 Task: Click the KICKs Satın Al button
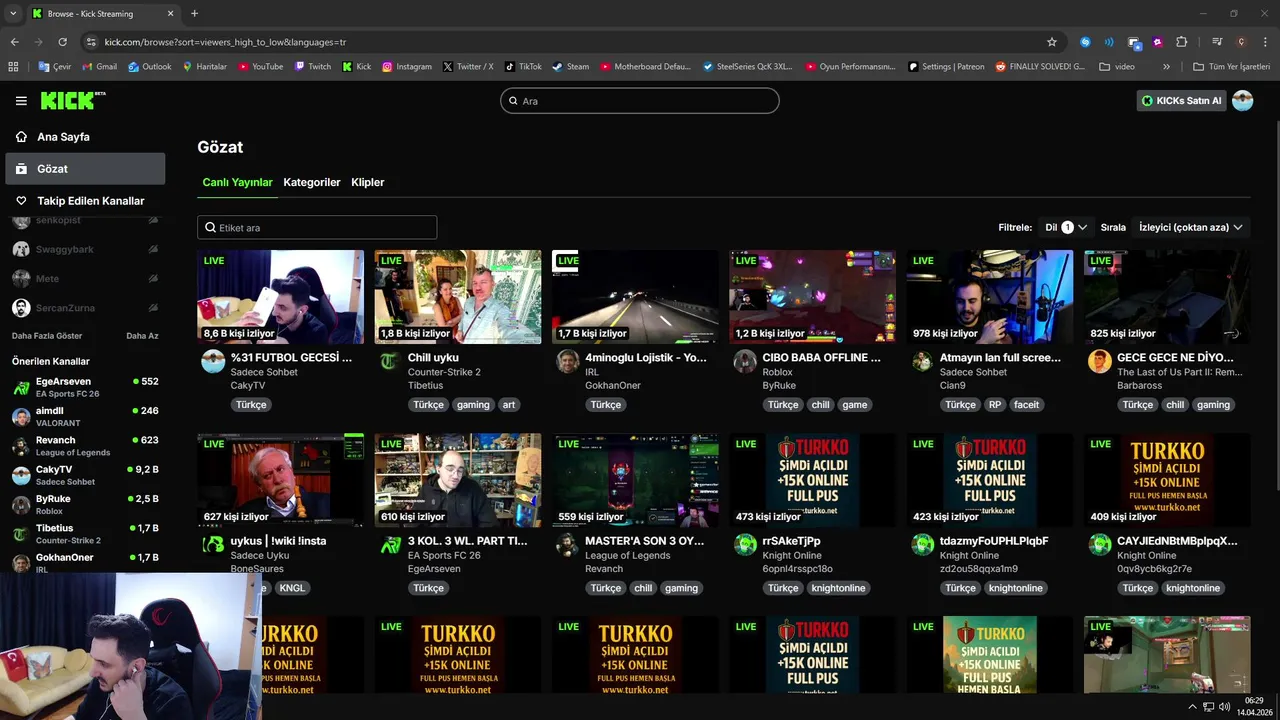coord(1182,101)
